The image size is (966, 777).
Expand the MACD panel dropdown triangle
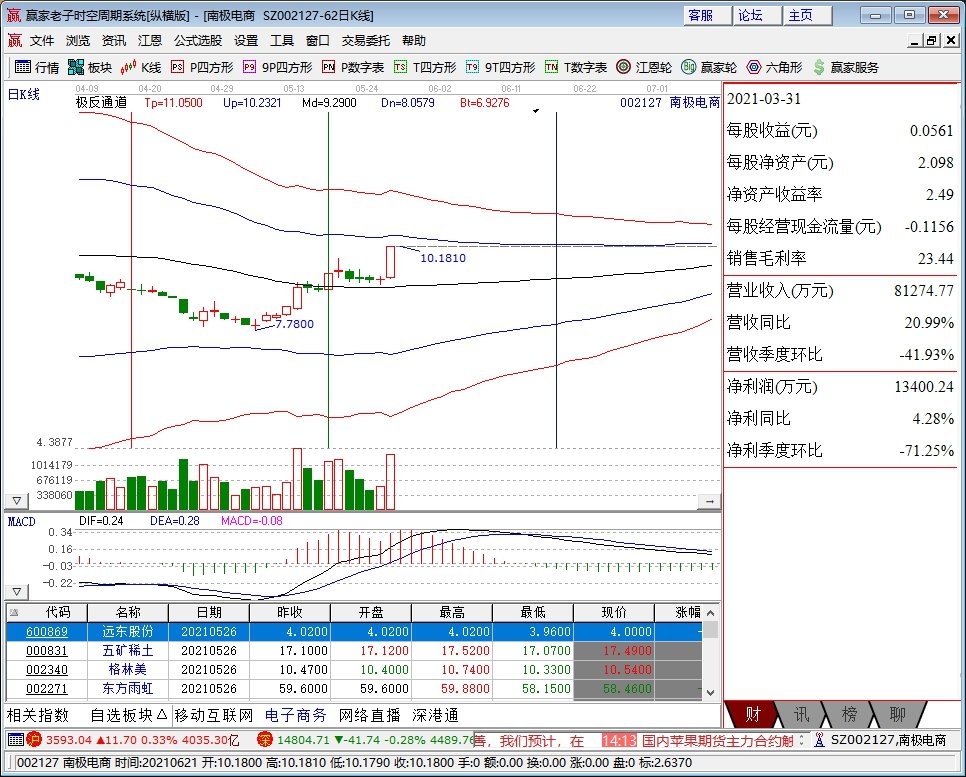click(x=17, y=592)
